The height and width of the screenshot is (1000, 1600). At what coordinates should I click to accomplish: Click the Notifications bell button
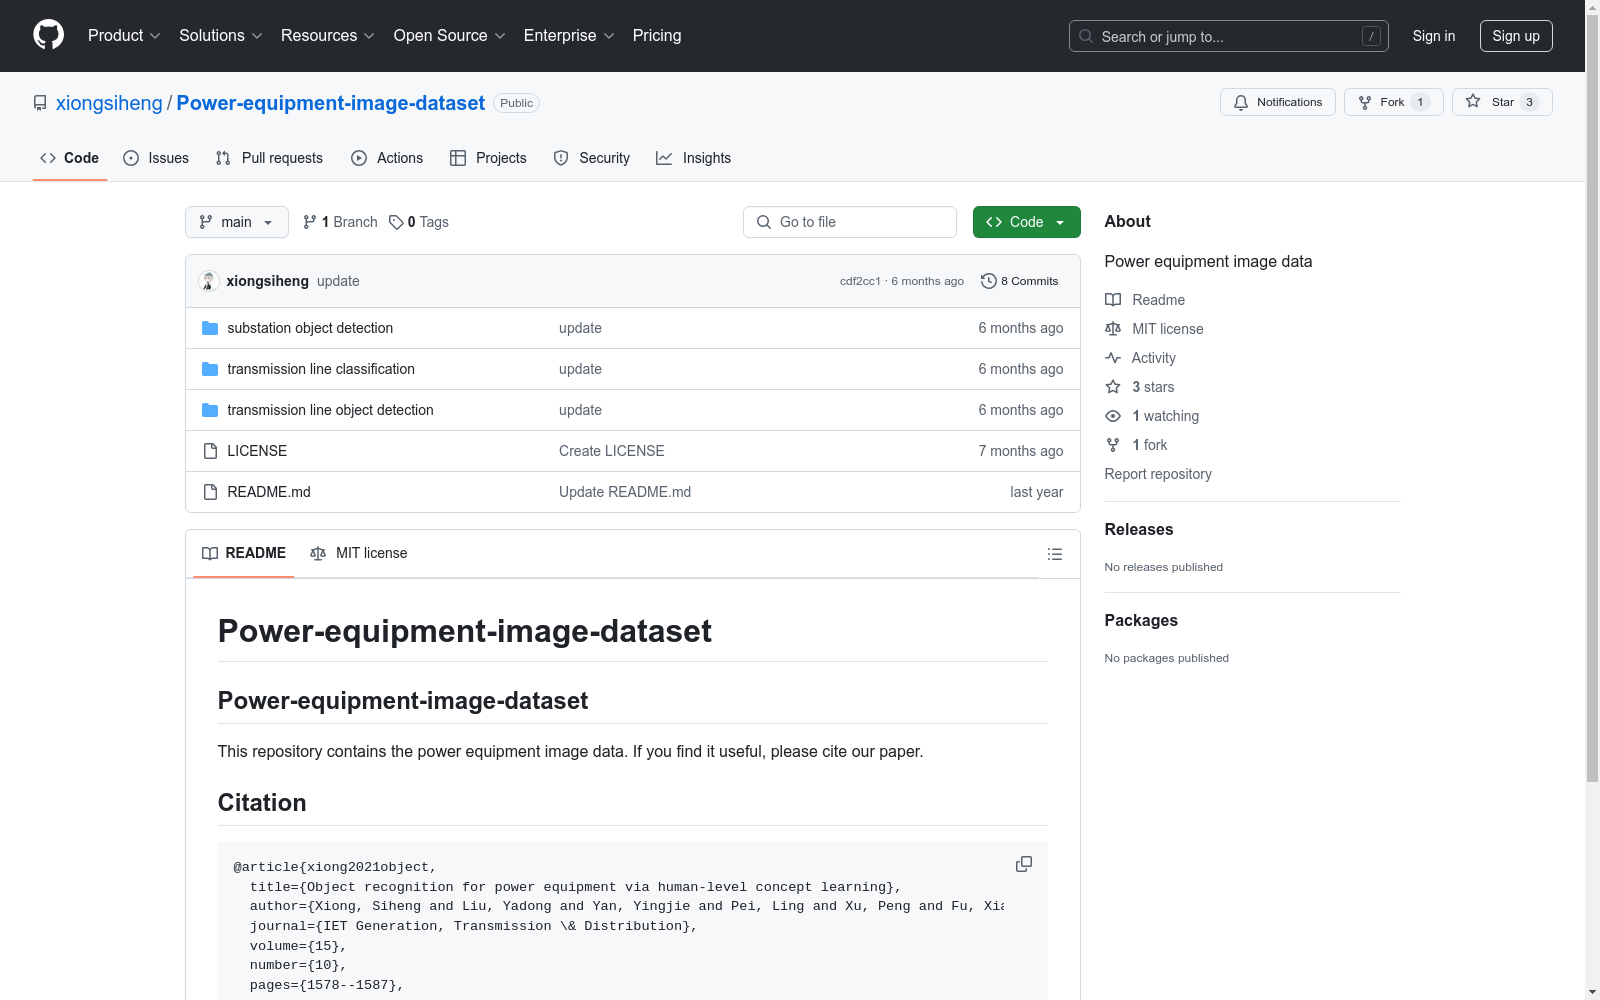pyautogui.click(x=1277, y=102)
